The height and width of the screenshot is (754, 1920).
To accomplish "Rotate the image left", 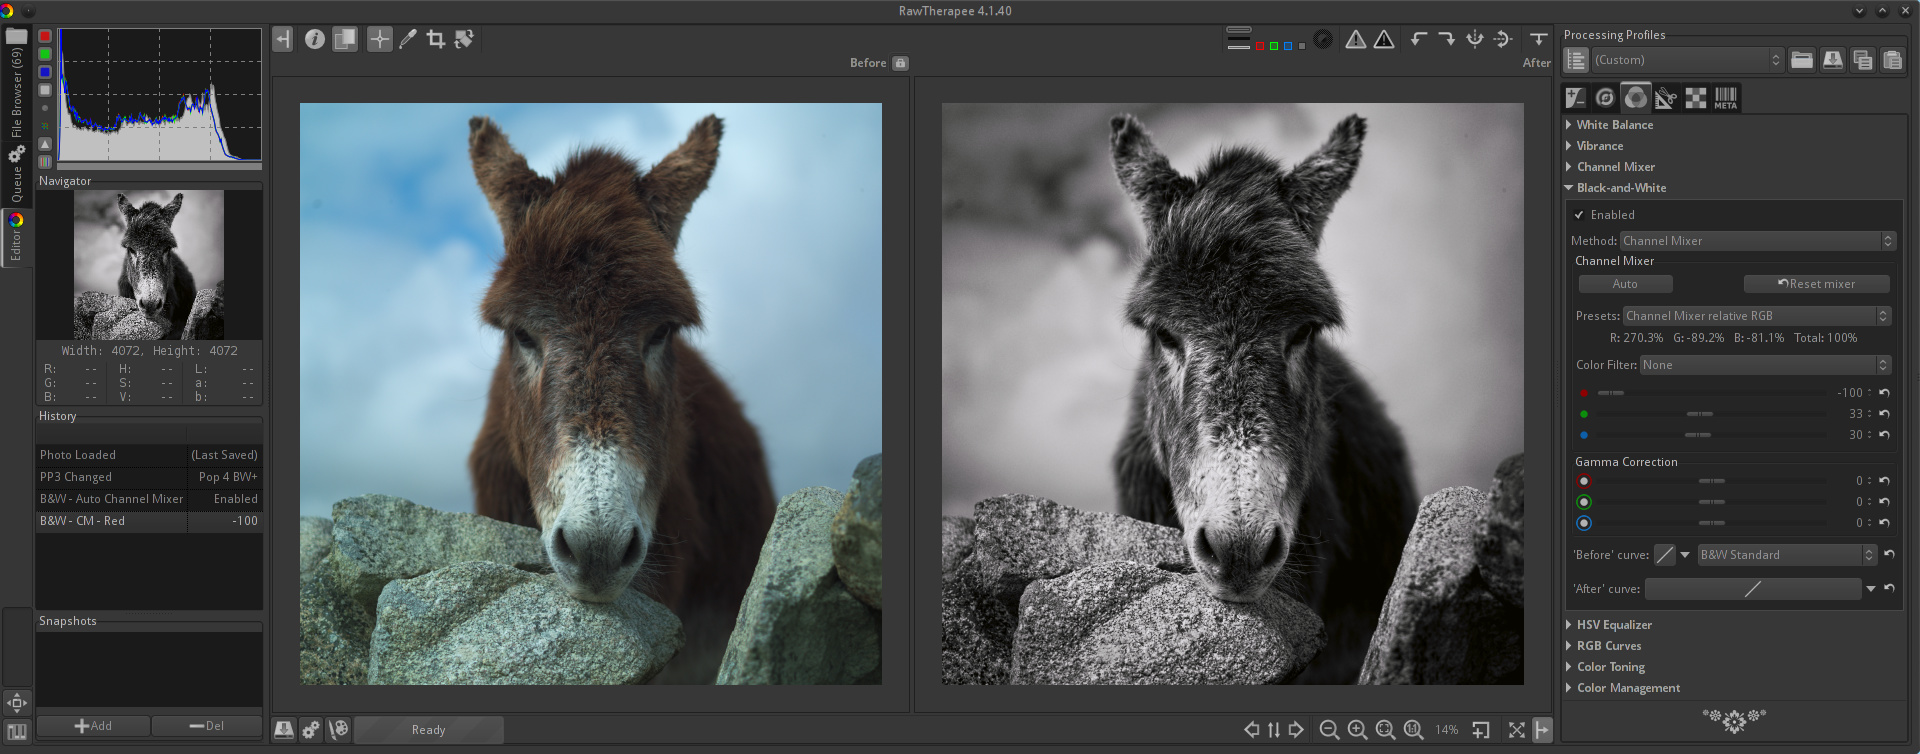I will point(1418,39).
